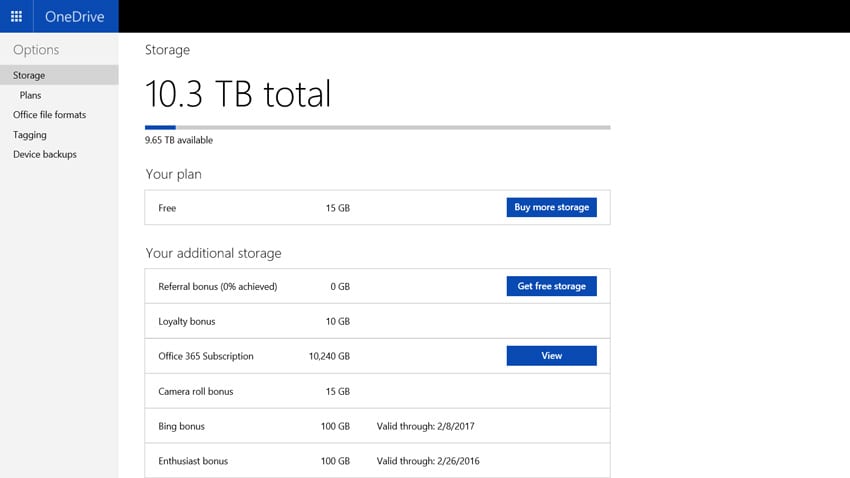This screenshot has width=850, height=478.
Task: Click the 9.65 TB available text
Action: tap(179, 140)
